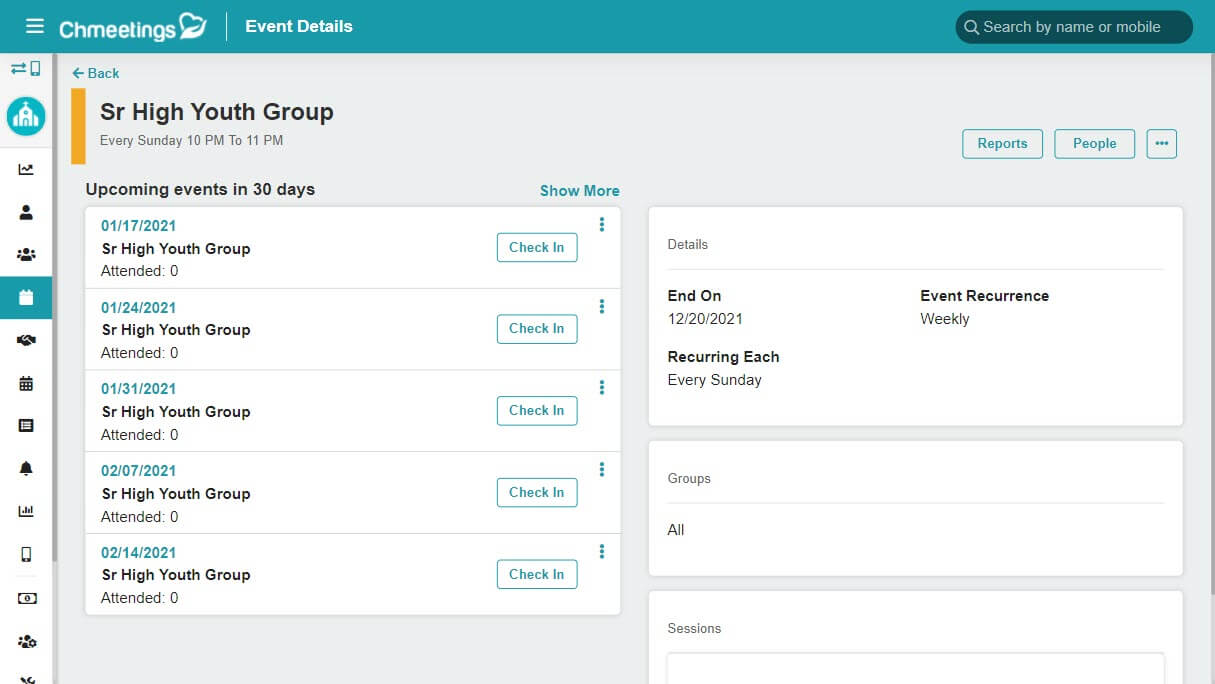Select the giving money icon in the sidebar

coord(25,598)
